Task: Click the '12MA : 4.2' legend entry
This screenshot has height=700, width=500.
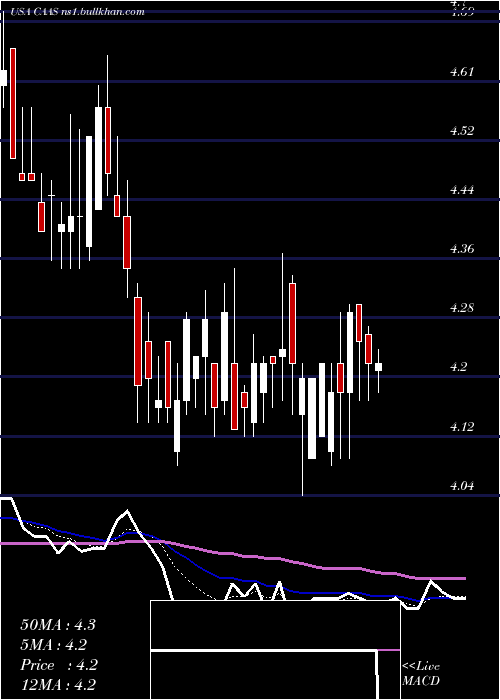Action: [58, 685]
